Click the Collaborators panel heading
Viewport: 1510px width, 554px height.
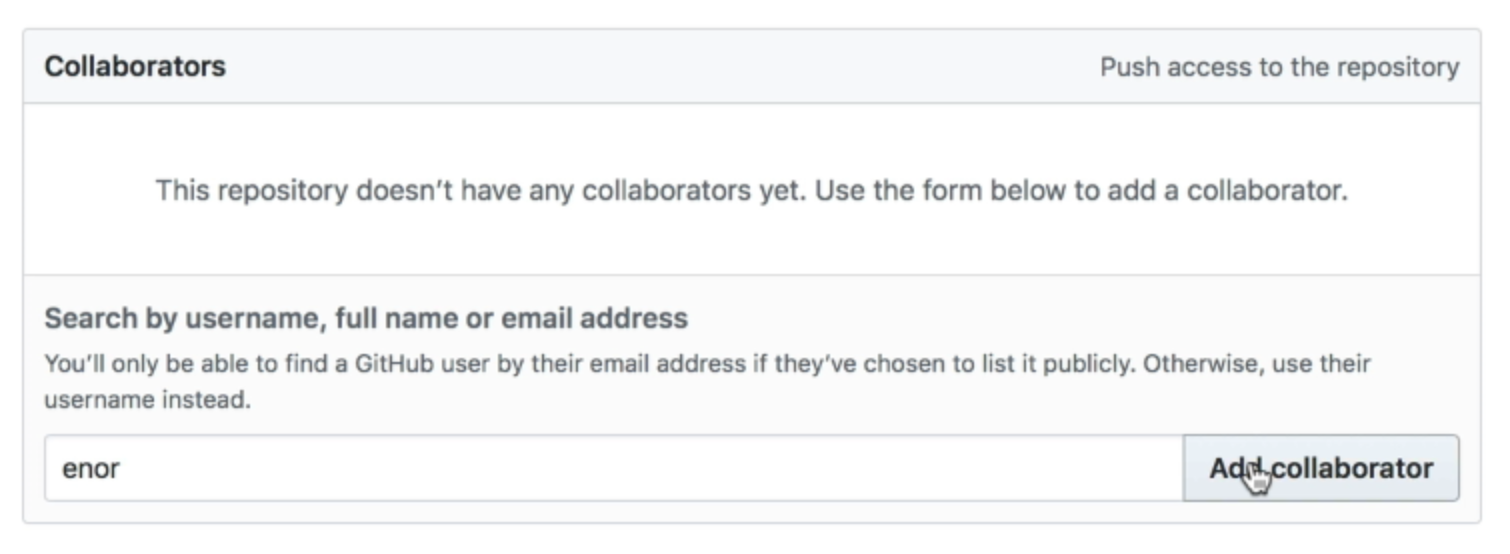point(135,67)
